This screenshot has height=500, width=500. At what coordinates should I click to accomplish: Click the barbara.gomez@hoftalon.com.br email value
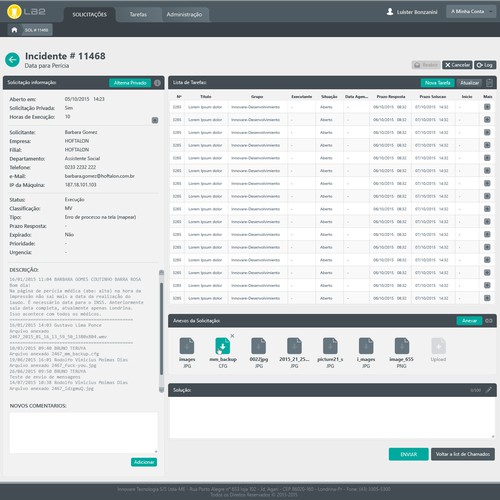click(100, 176)
